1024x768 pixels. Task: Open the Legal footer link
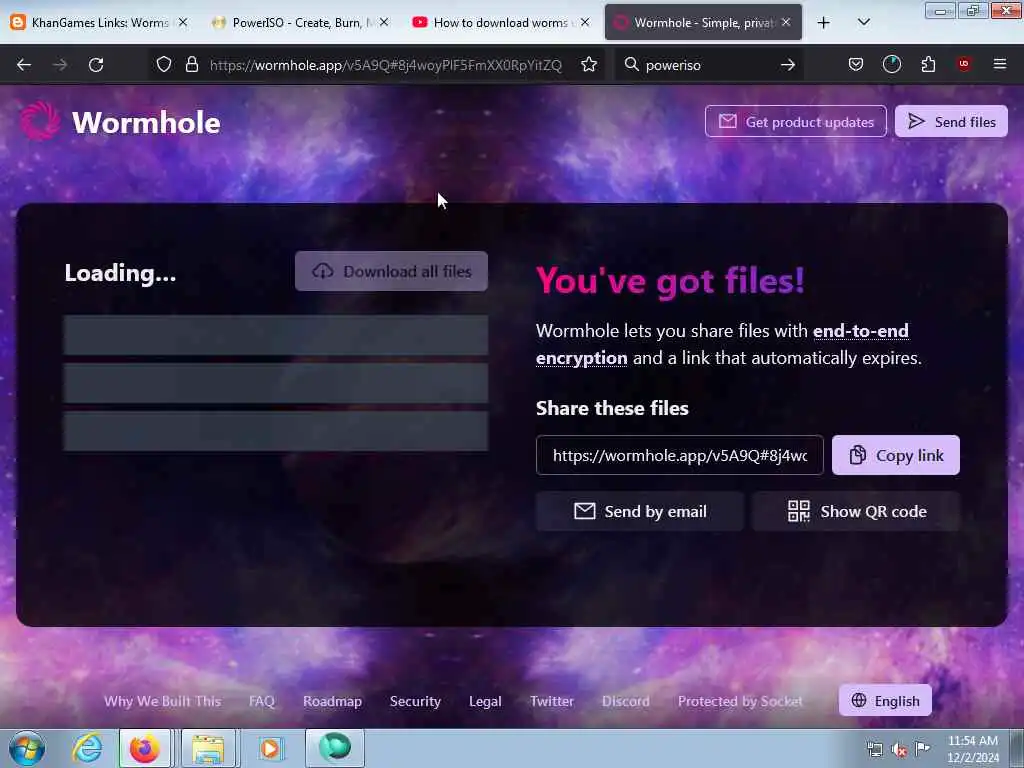485,701
